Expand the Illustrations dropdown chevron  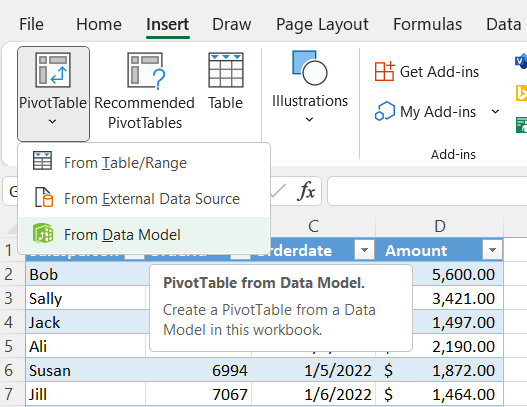tap(309, 119)
